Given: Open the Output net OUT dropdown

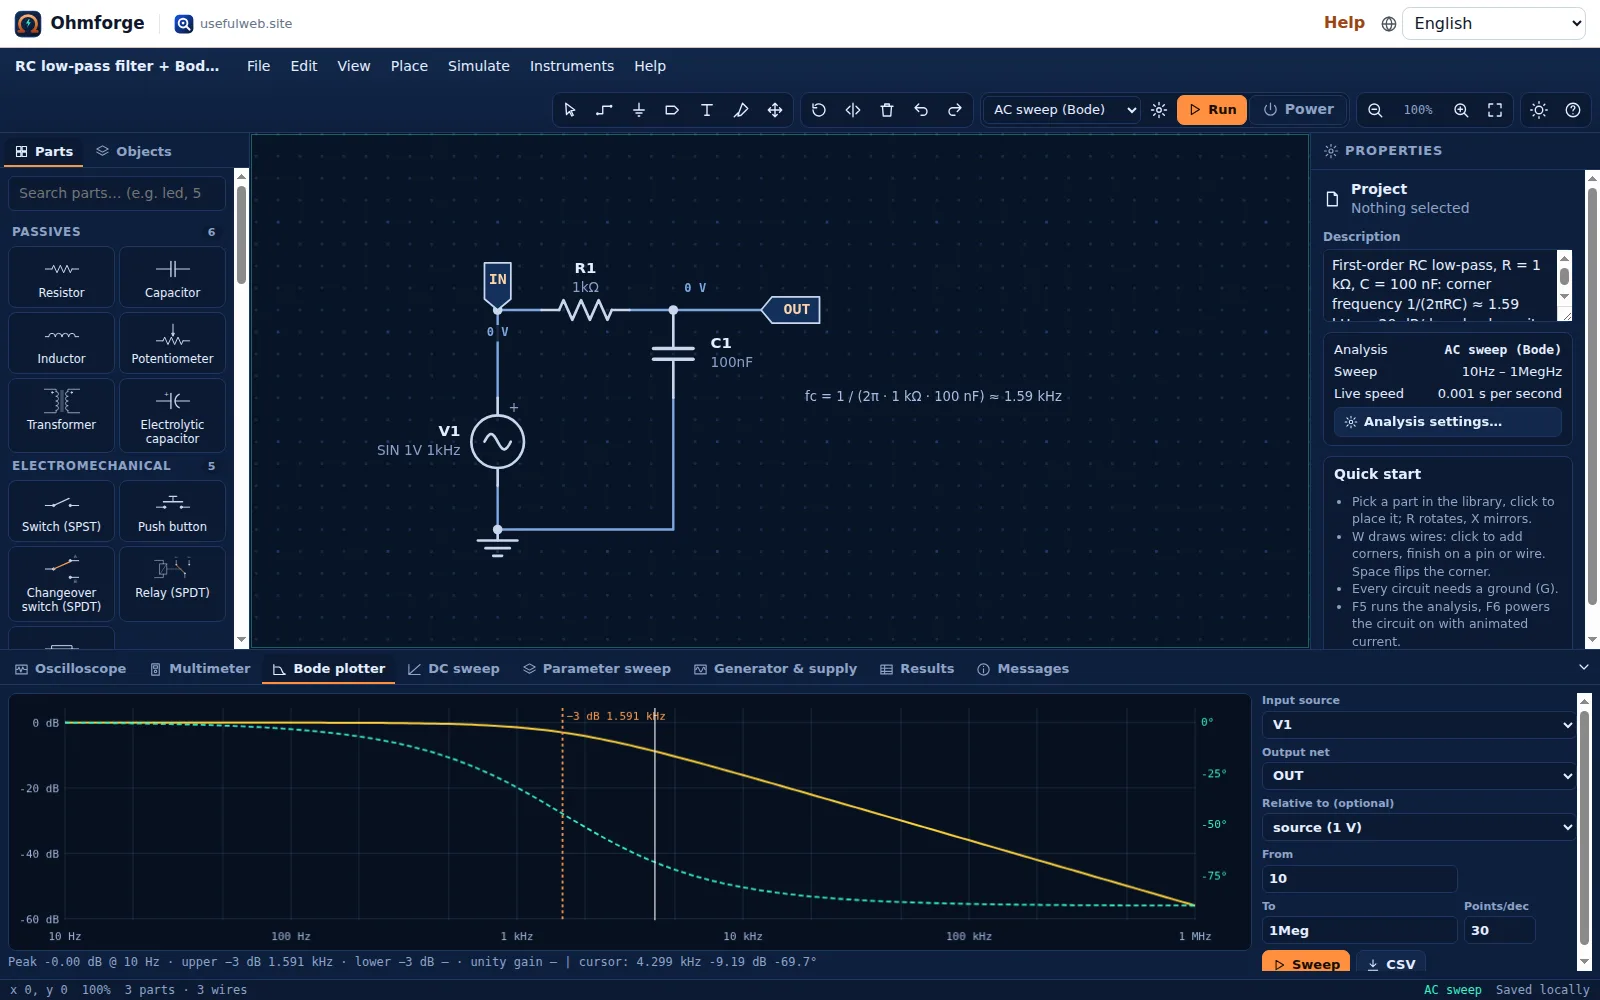Looking at the screenshot, I should tap(1419, 775).
